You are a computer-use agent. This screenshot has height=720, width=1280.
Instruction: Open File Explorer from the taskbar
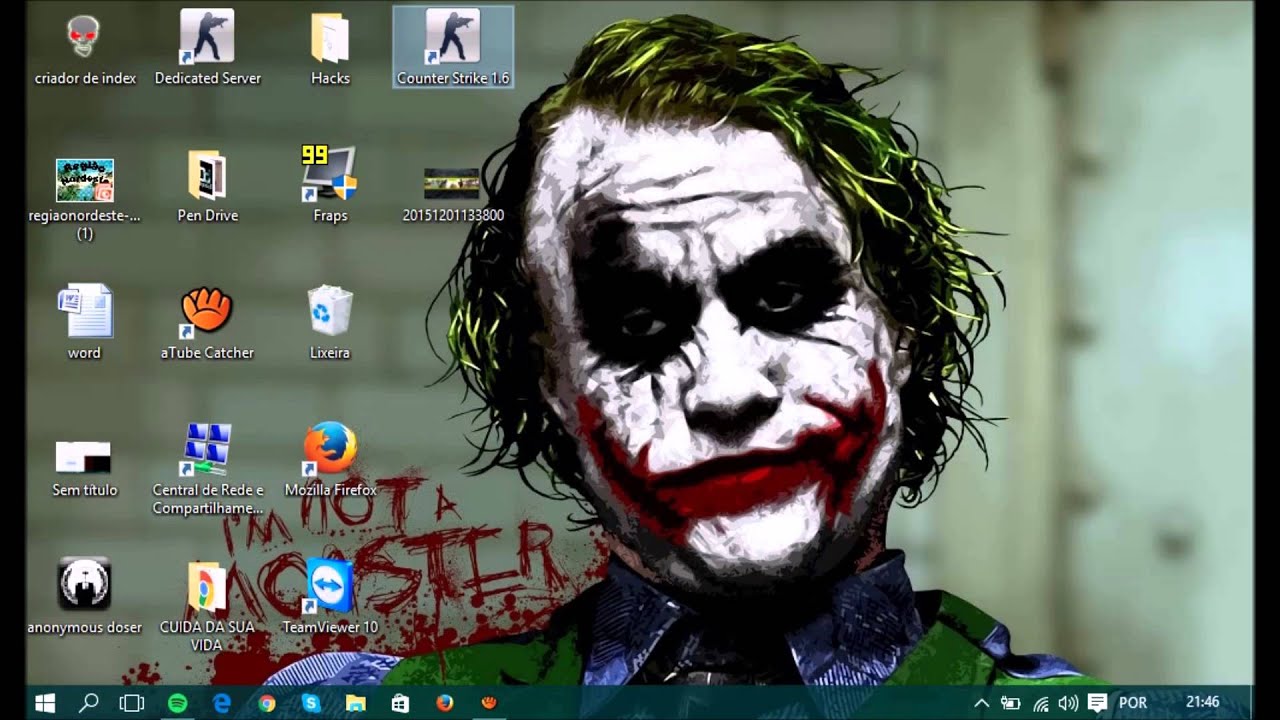355,703
